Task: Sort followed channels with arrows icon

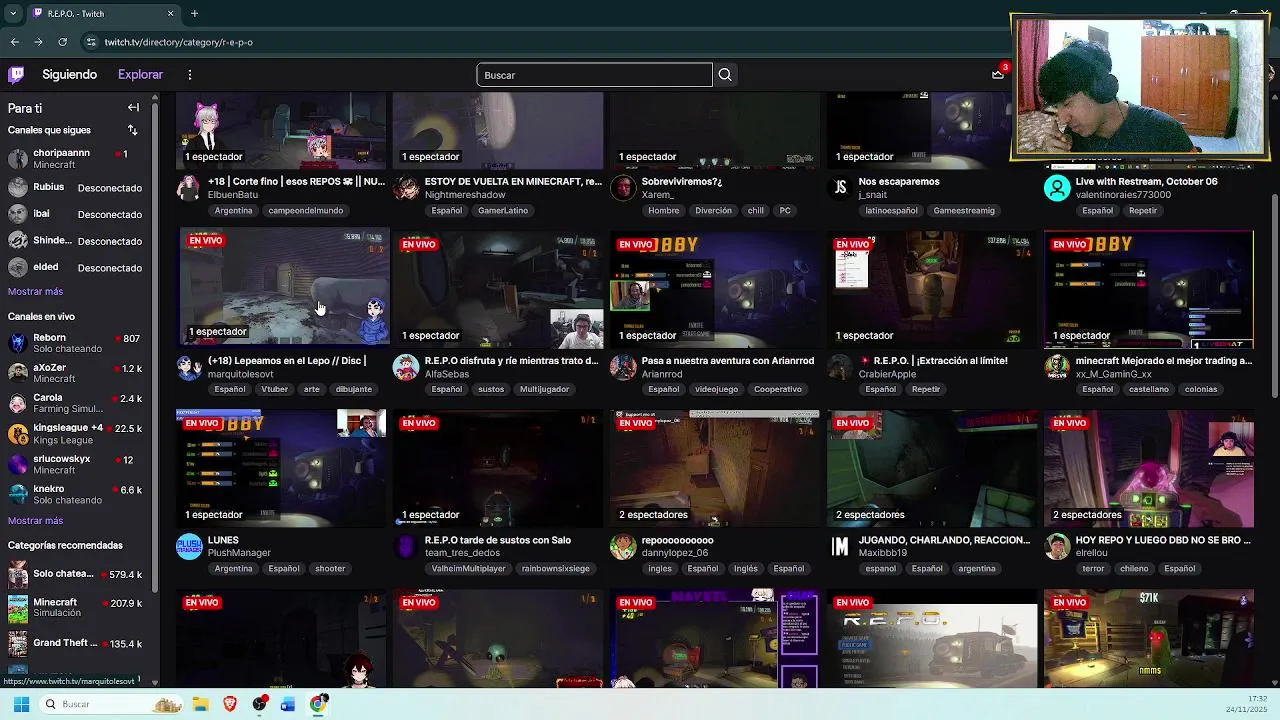Action: (132, 130)
